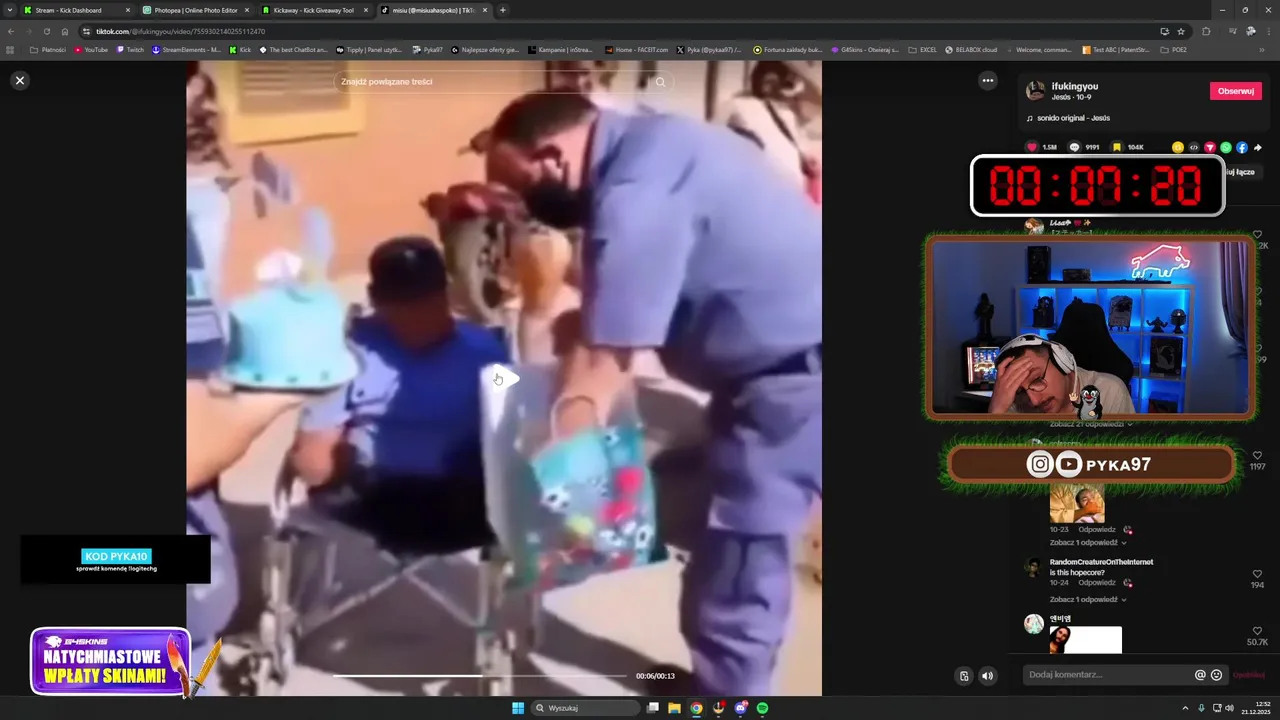
Task: Open RandomCreatureOnTheInternet commenter name
Action: pyautogui.click(x=1101, y=562)
